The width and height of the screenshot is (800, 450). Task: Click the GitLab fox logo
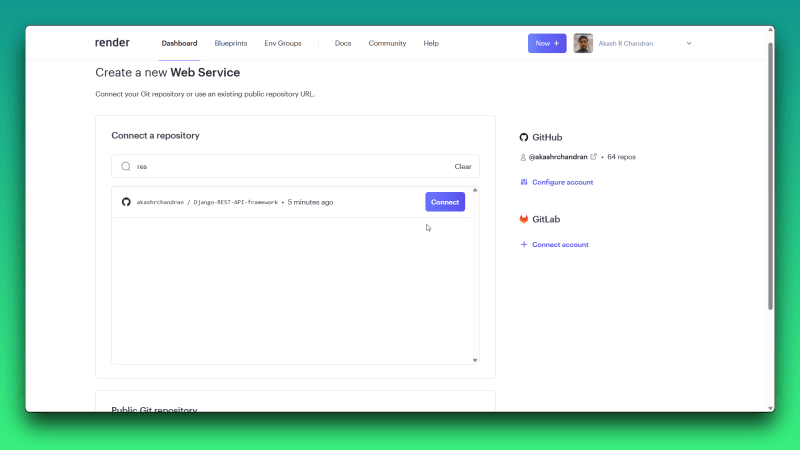coord(523,219)
